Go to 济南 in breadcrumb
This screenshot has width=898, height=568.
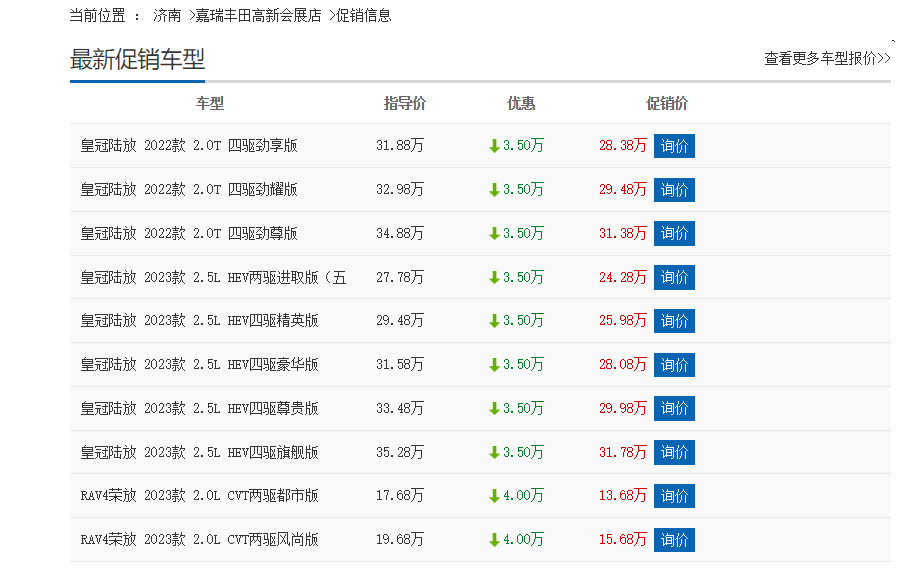point(168,16)
